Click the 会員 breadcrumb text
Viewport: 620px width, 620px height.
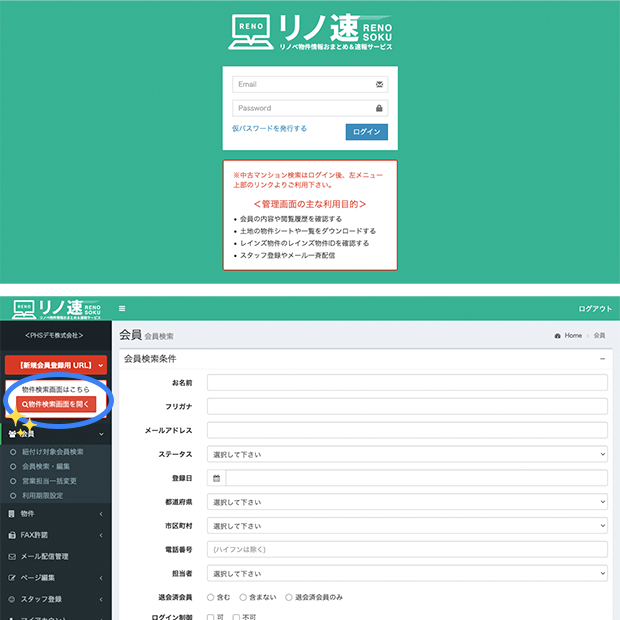coord(599,335)
